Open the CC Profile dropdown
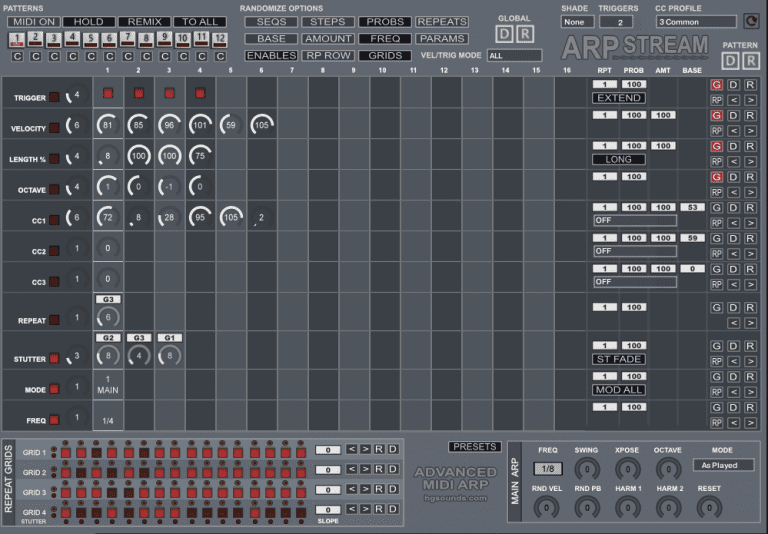 point(694,22)
